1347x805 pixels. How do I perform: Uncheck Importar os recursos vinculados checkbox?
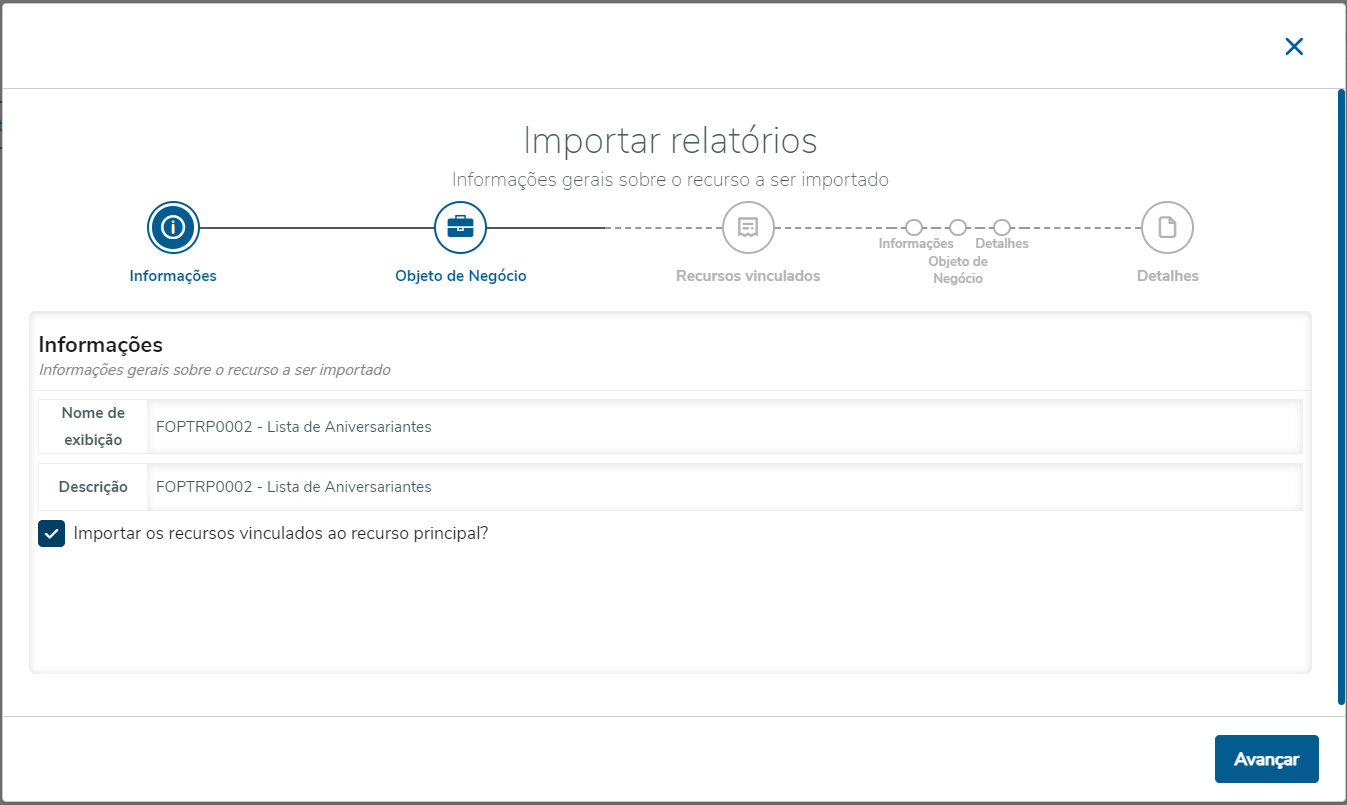coord(52,534)
